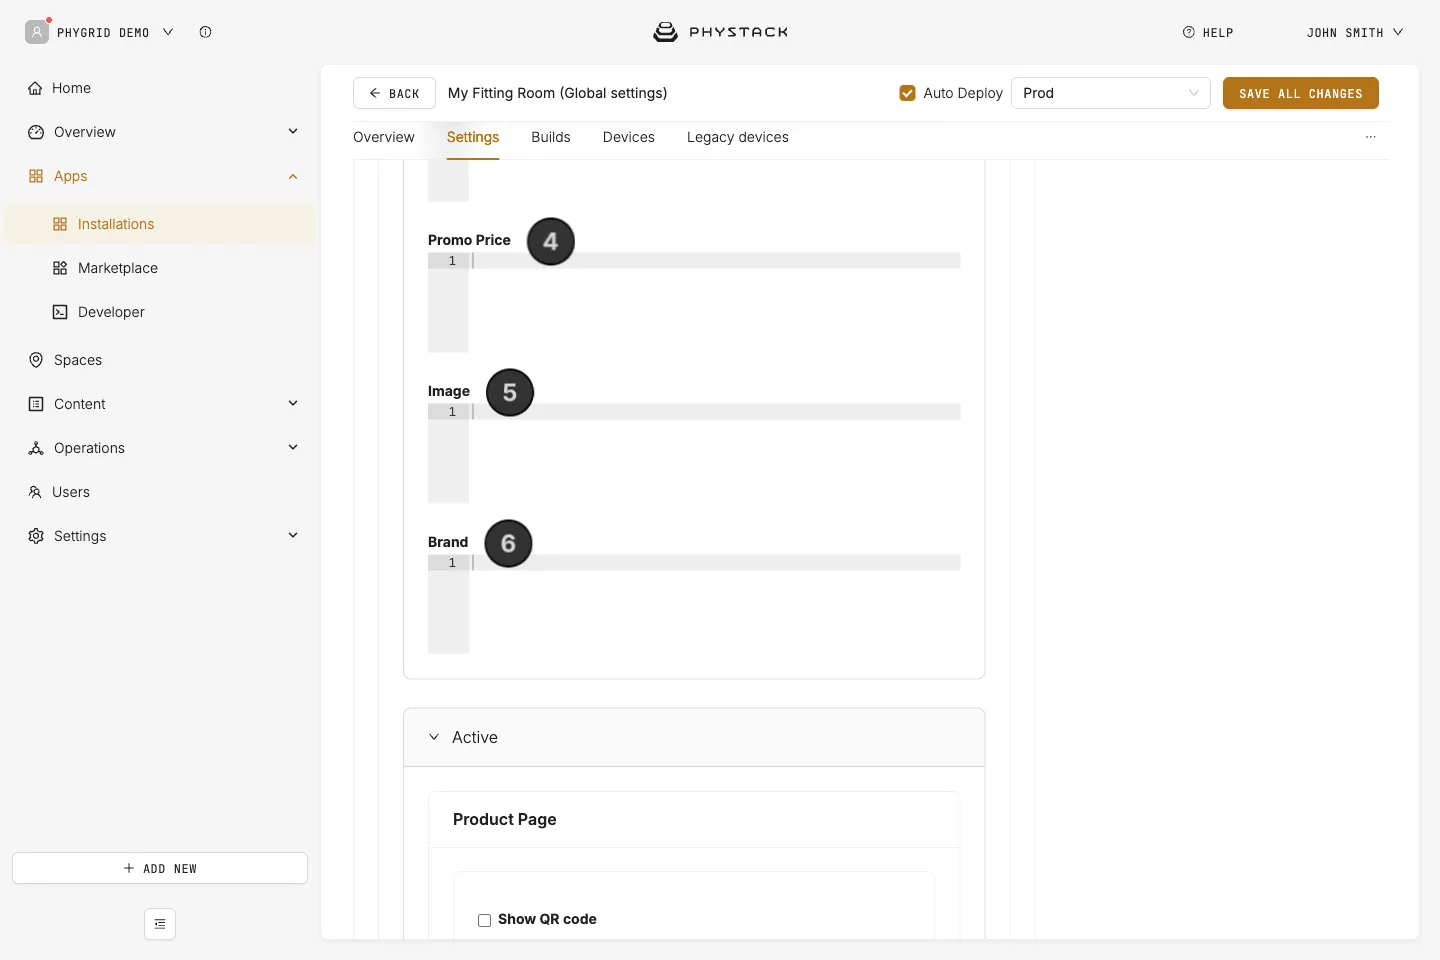The width and height of the screenshot is (1440, 960).
Task: Collapse the Apps sidebar chevron
Action: pos(293,176)
